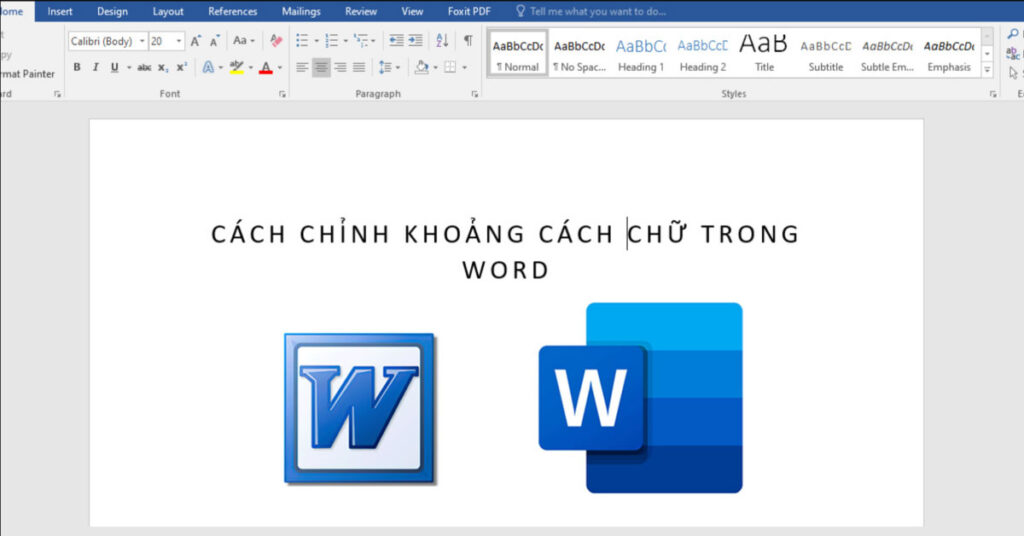Apply the Emphasis style
1024x536 pixels.
(949, 54)
